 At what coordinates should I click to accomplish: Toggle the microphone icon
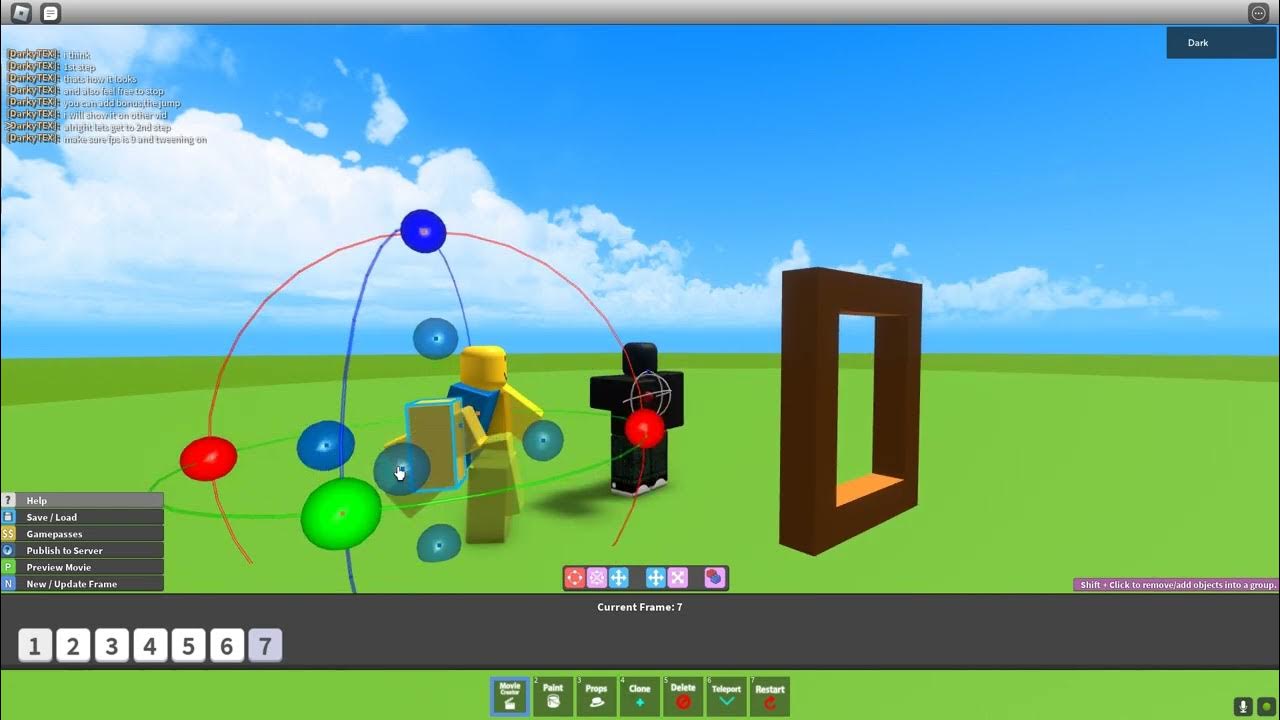1243,707
